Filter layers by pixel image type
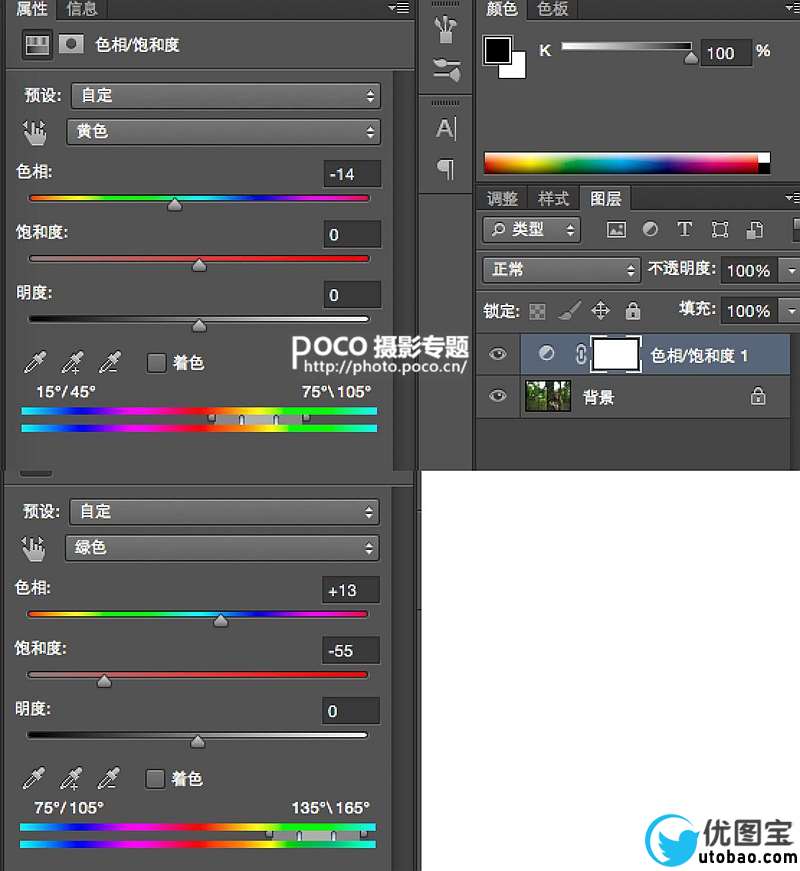Screen dimensions: 800x871 pos(616,229)
